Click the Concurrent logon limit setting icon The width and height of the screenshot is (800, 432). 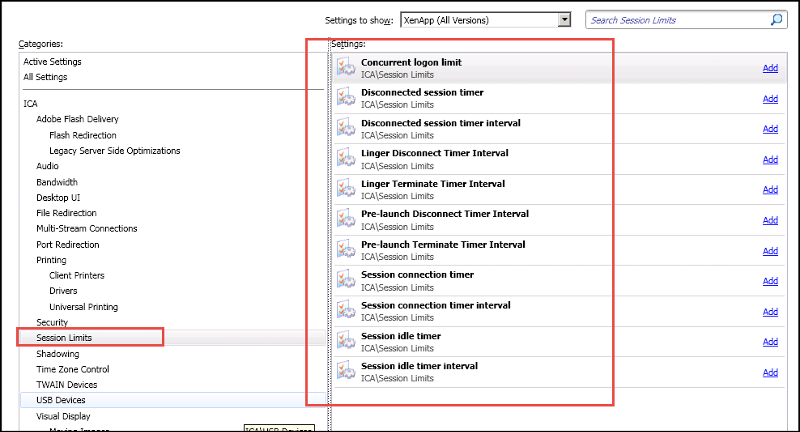pos(346,67)
